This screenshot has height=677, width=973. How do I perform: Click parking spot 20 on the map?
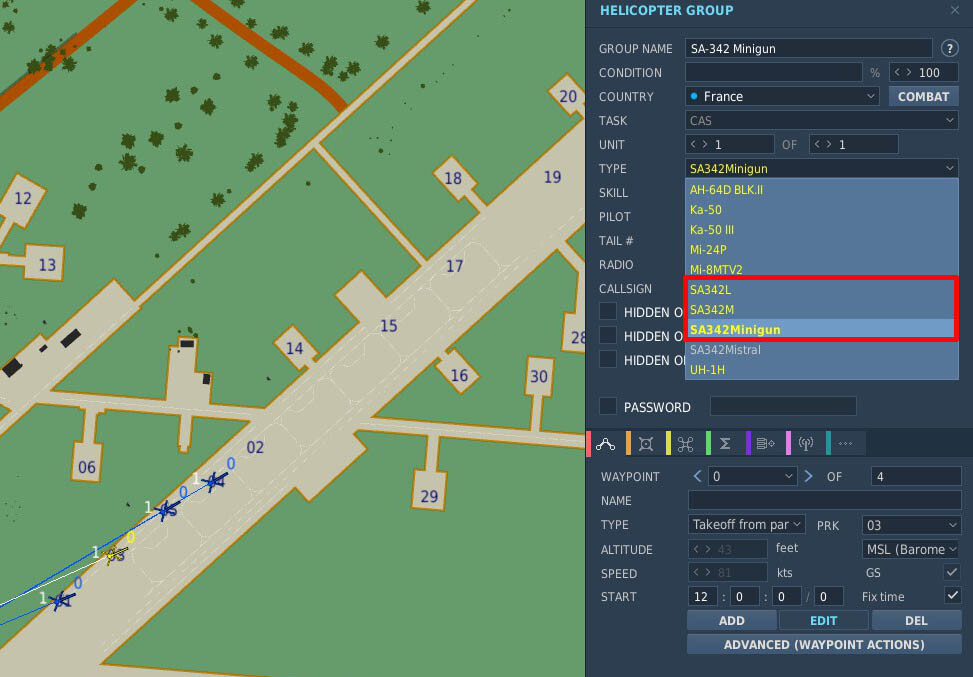coord(568,96)
